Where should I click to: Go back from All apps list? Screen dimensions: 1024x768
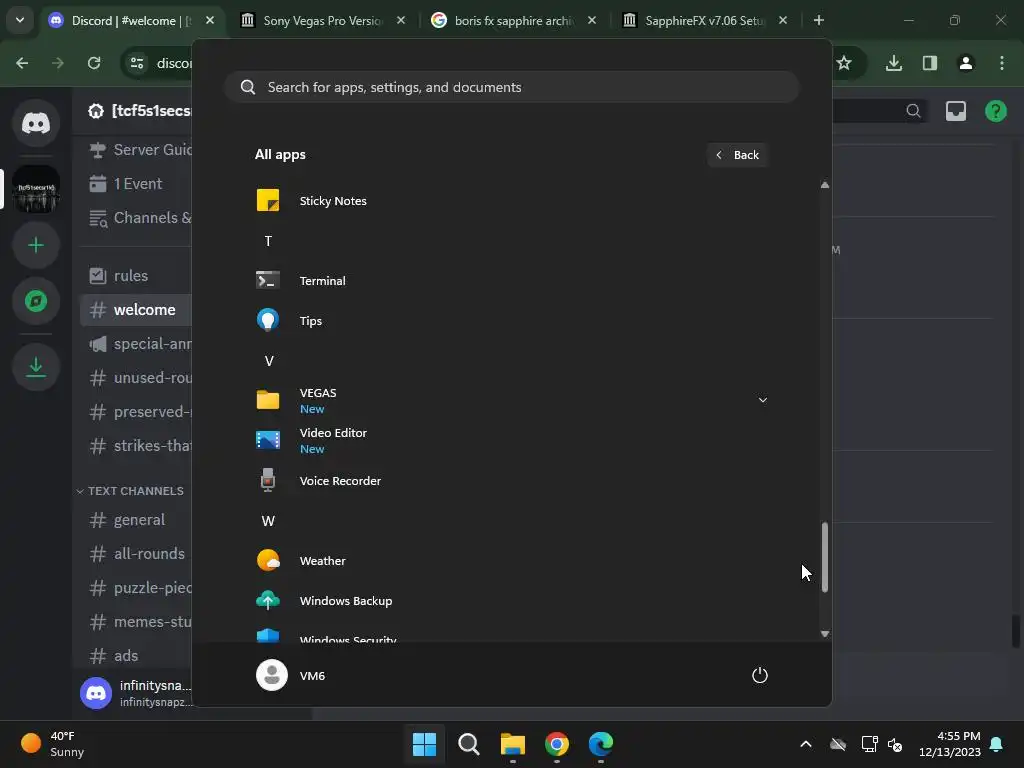737,155
